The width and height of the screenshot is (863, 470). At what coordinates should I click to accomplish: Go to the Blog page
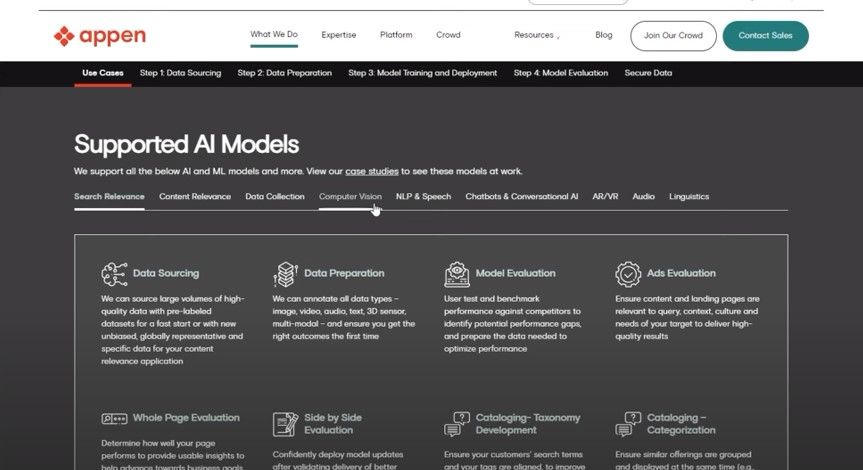tap(604, 35)
